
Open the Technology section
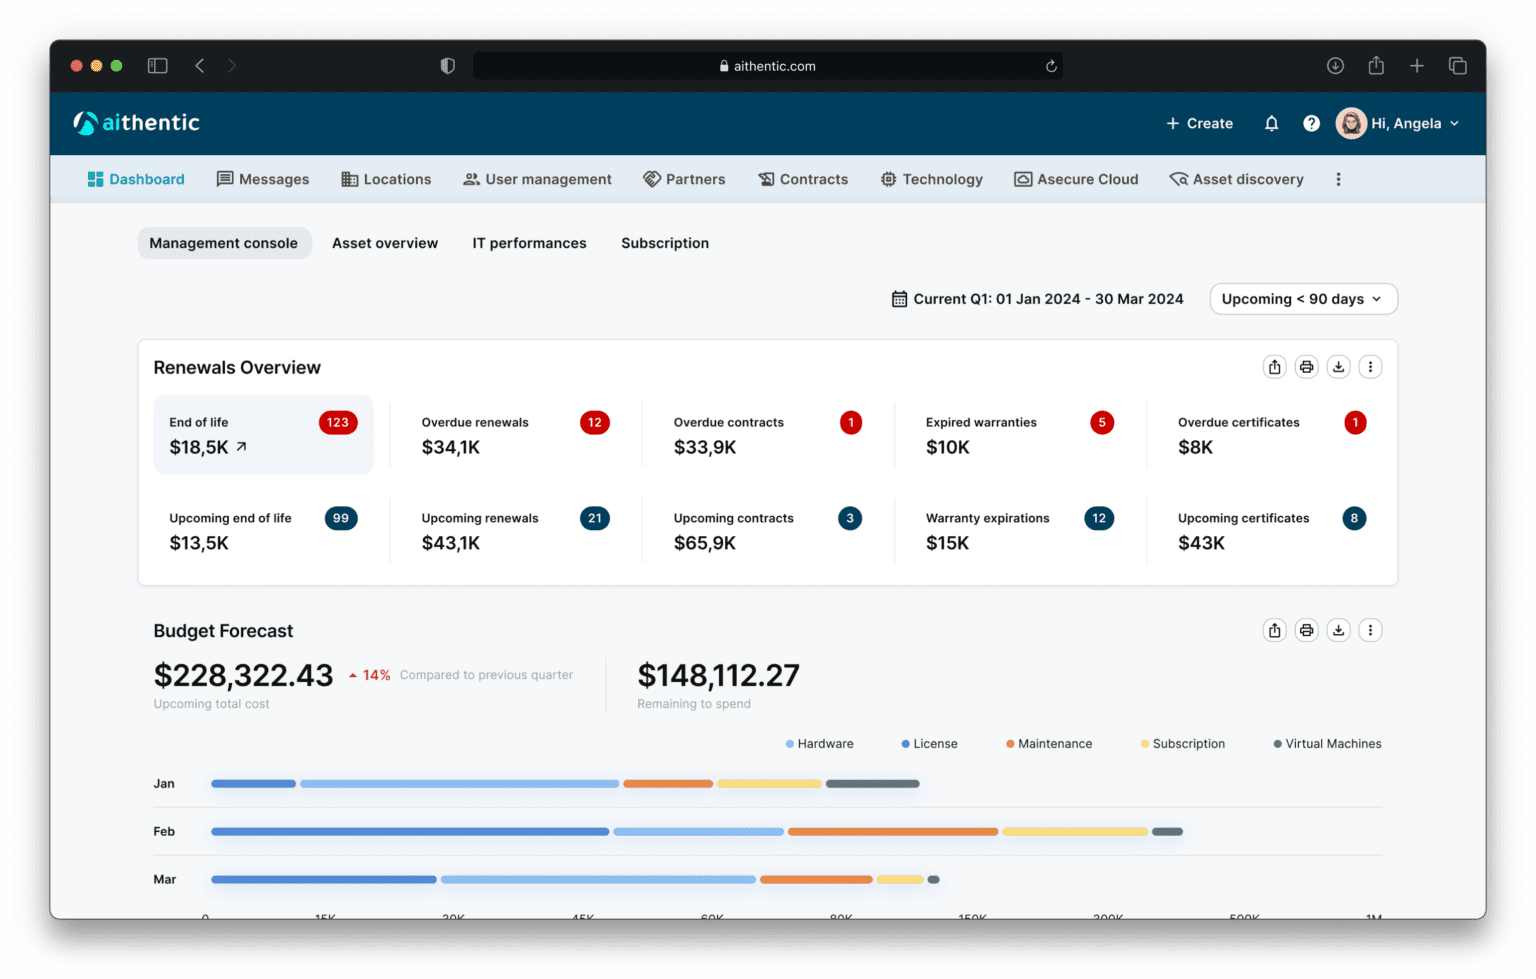(x=931, y=179)
